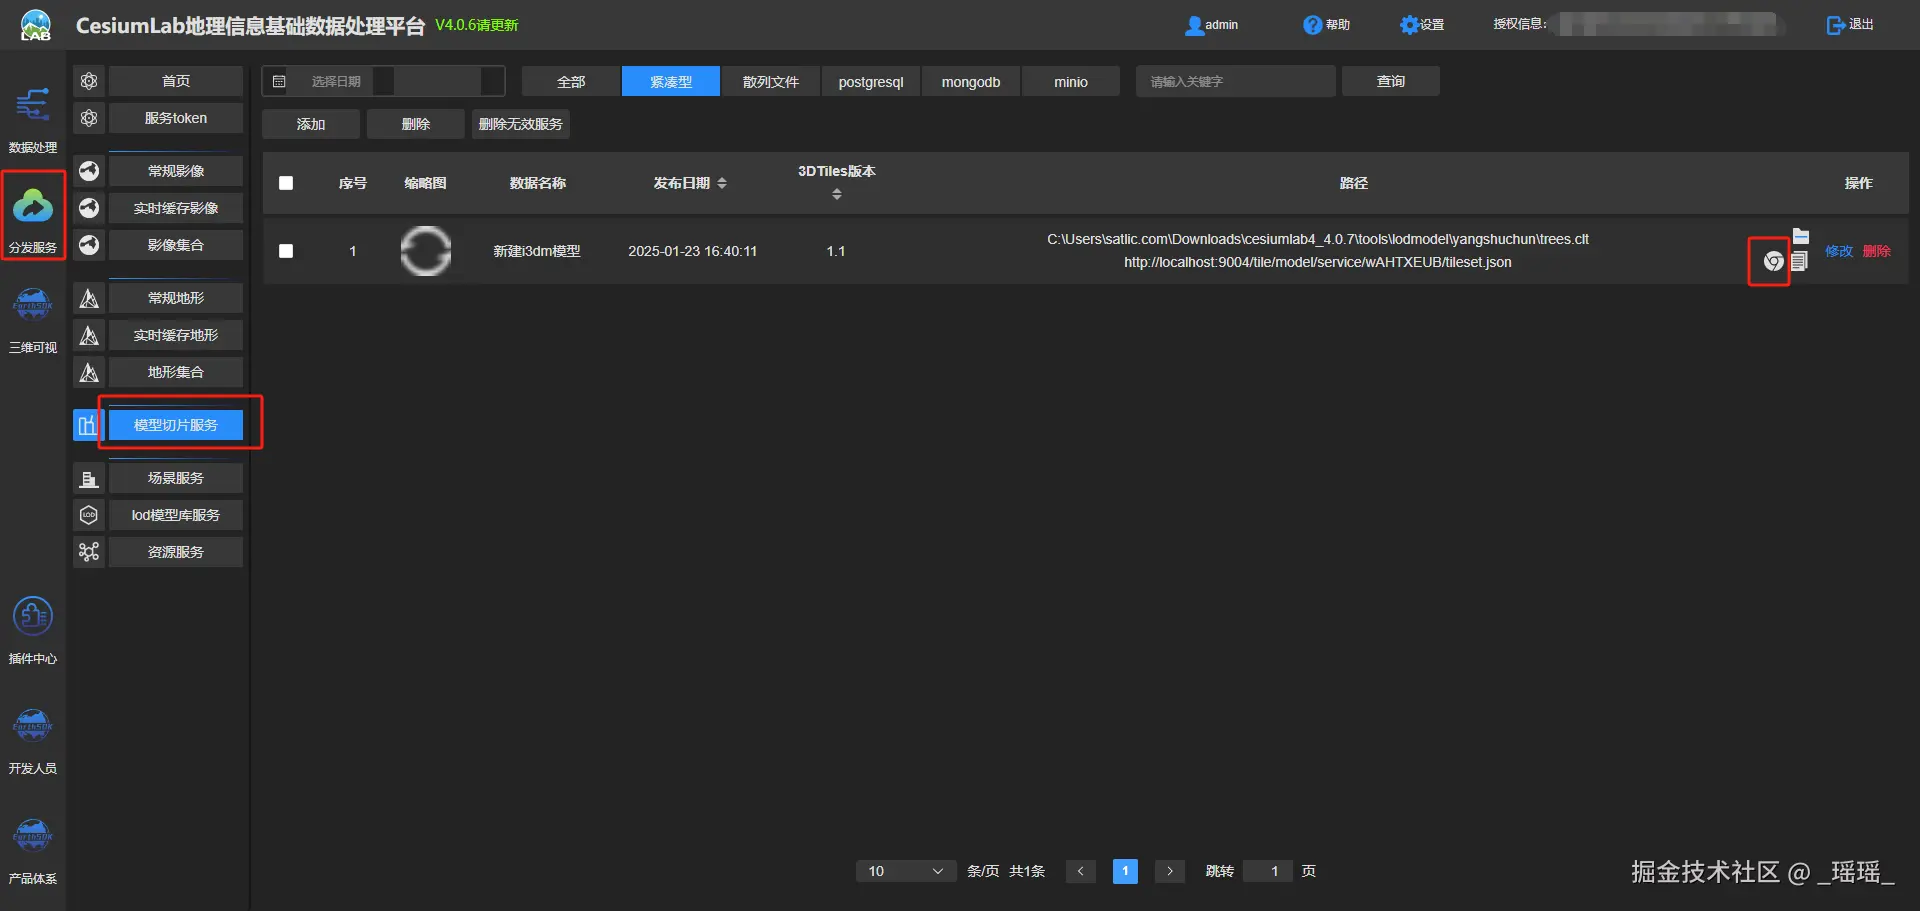This screenshot has height=911, width=1920.
Task: Click the V4.0.6请更新 update notice
Action: pyautogui.click(x=477, y=25)
